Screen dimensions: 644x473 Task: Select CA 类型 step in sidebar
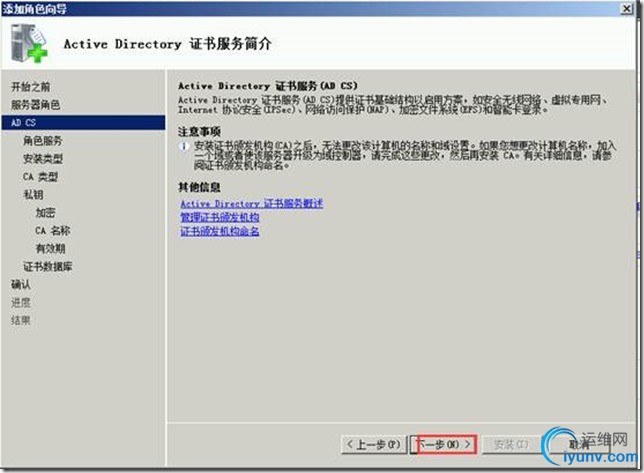point(40,177)
